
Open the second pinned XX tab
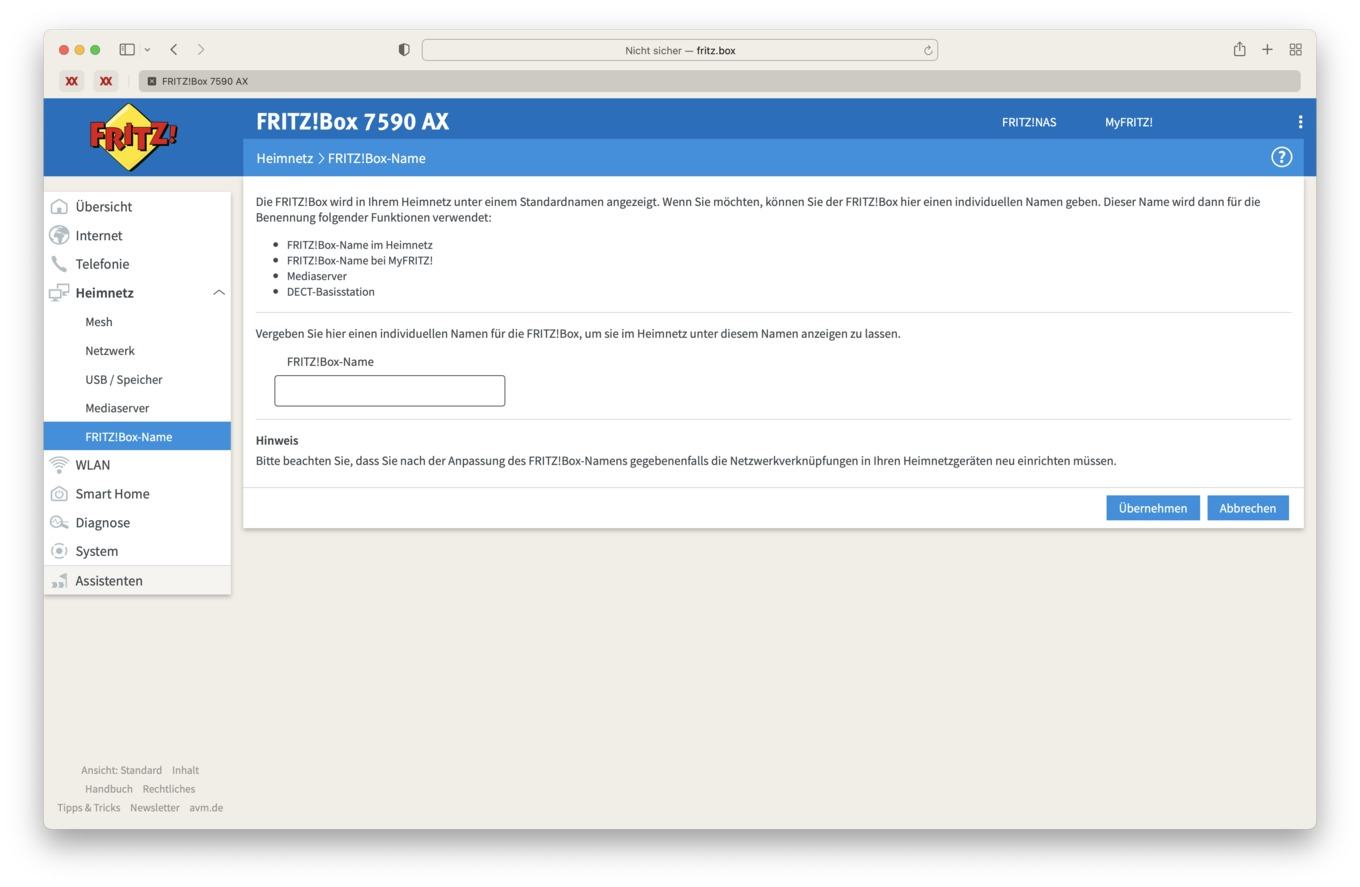(106, 81)
